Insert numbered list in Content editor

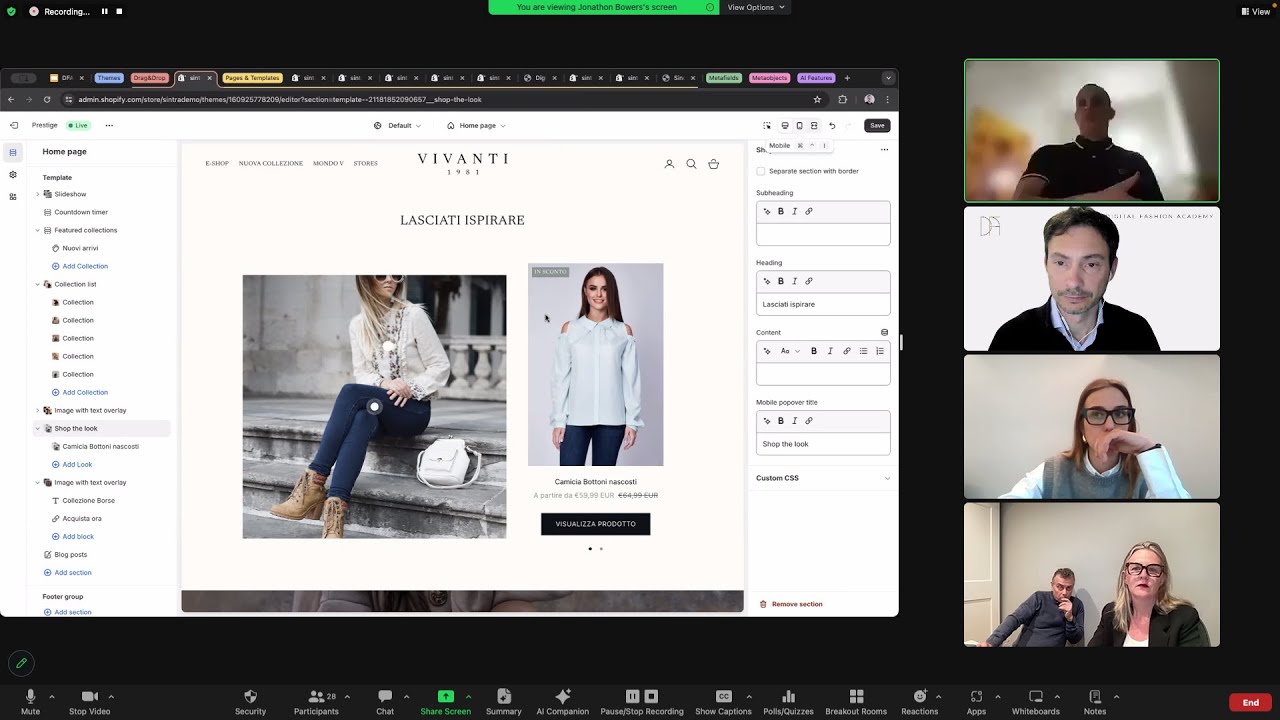pos(880,351)
